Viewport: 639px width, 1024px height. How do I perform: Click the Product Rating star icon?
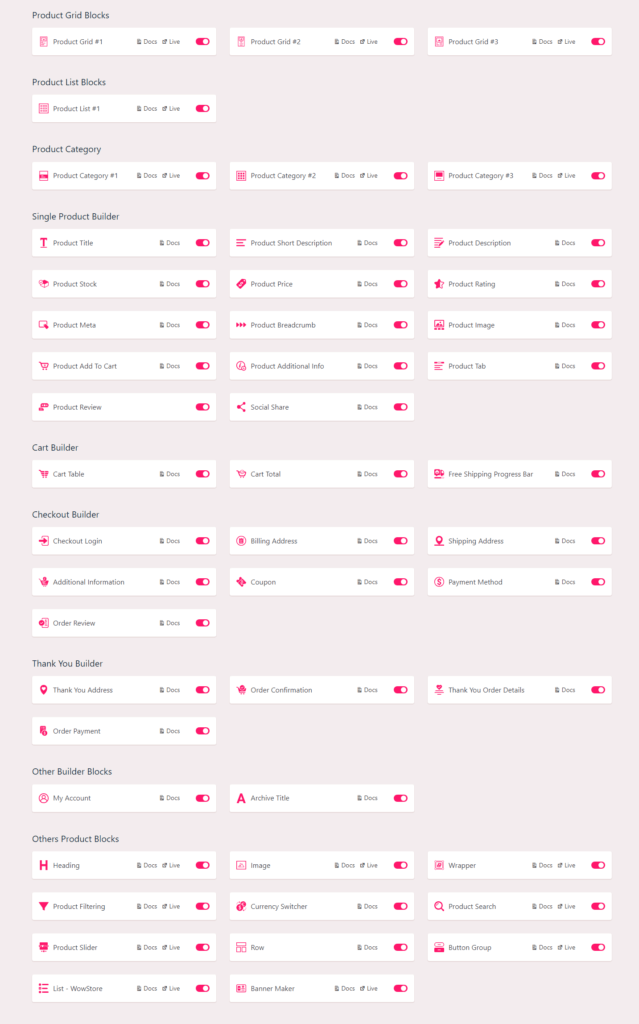439,284
